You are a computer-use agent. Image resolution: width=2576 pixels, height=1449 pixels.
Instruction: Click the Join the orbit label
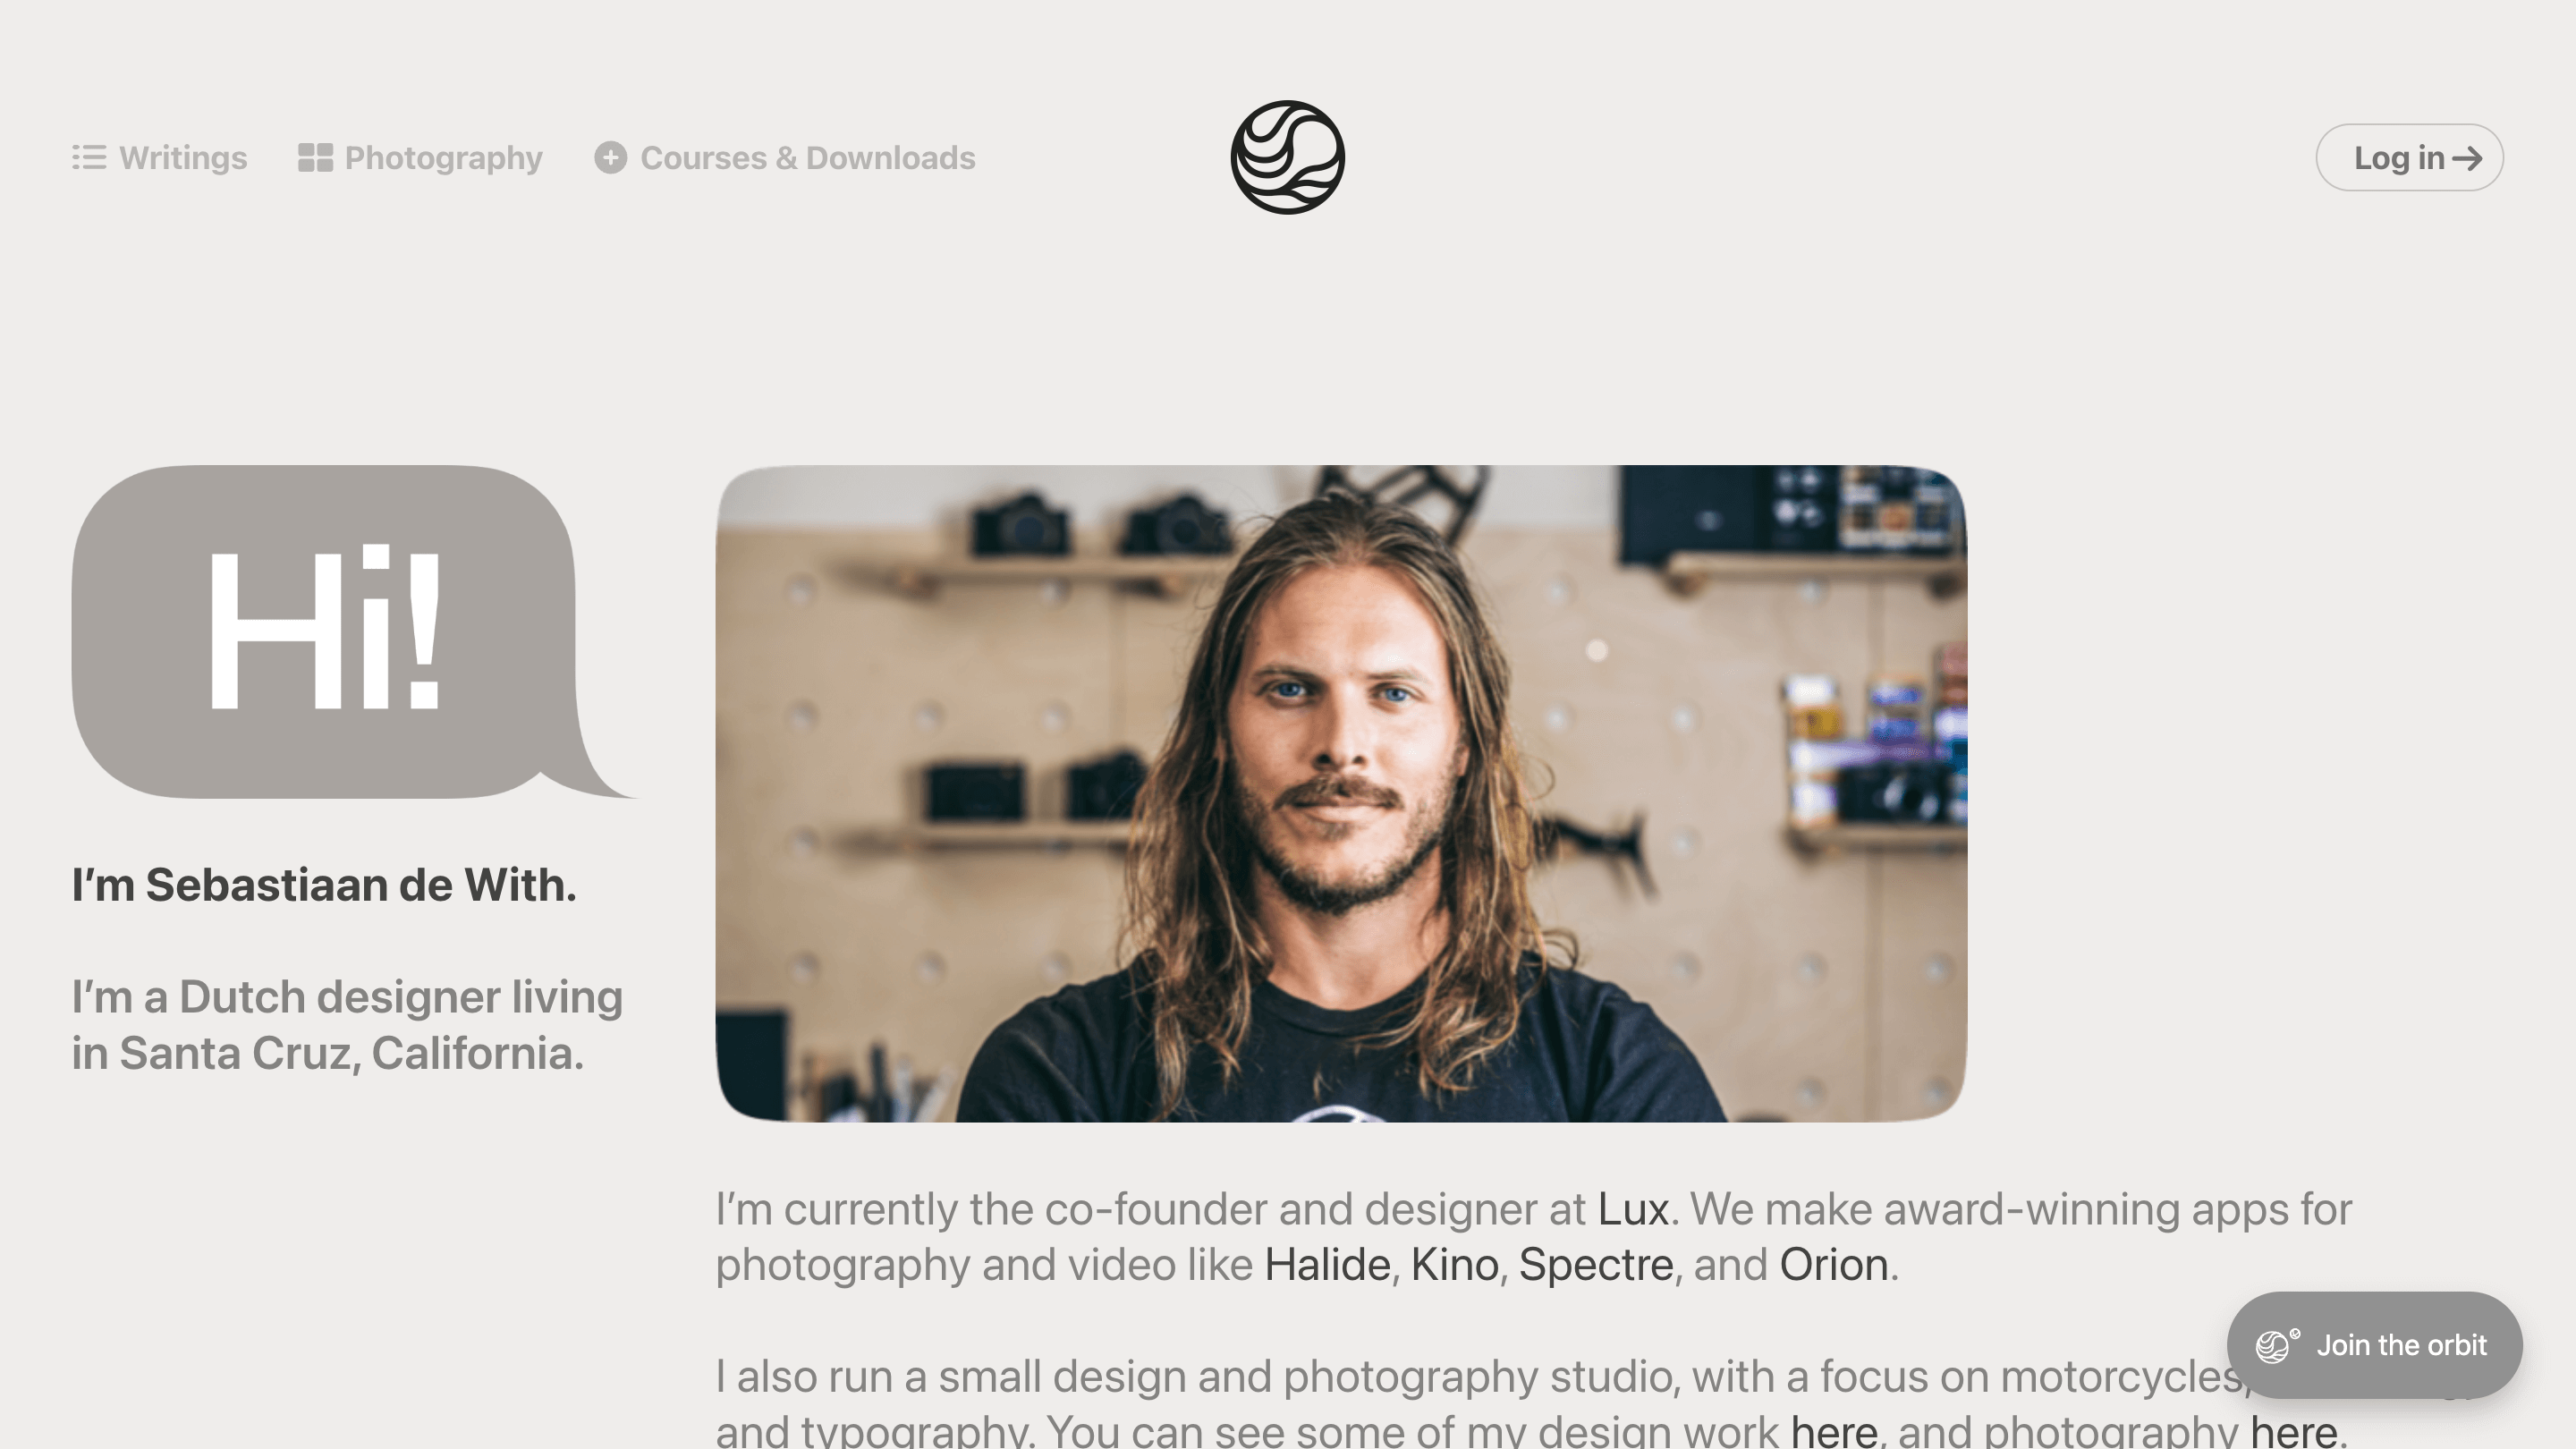(x=2401, y=1345)
